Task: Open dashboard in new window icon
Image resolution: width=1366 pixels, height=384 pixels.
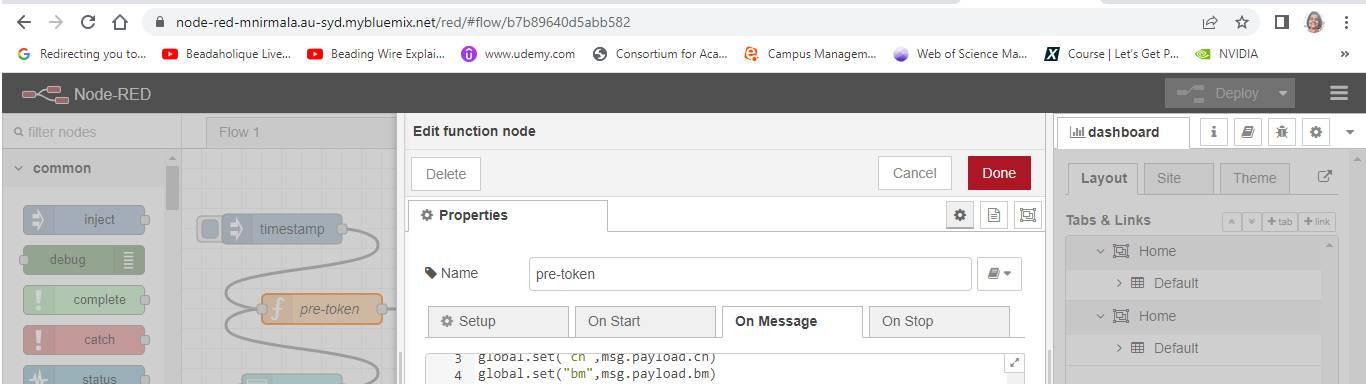Action: coord(1325,177)
